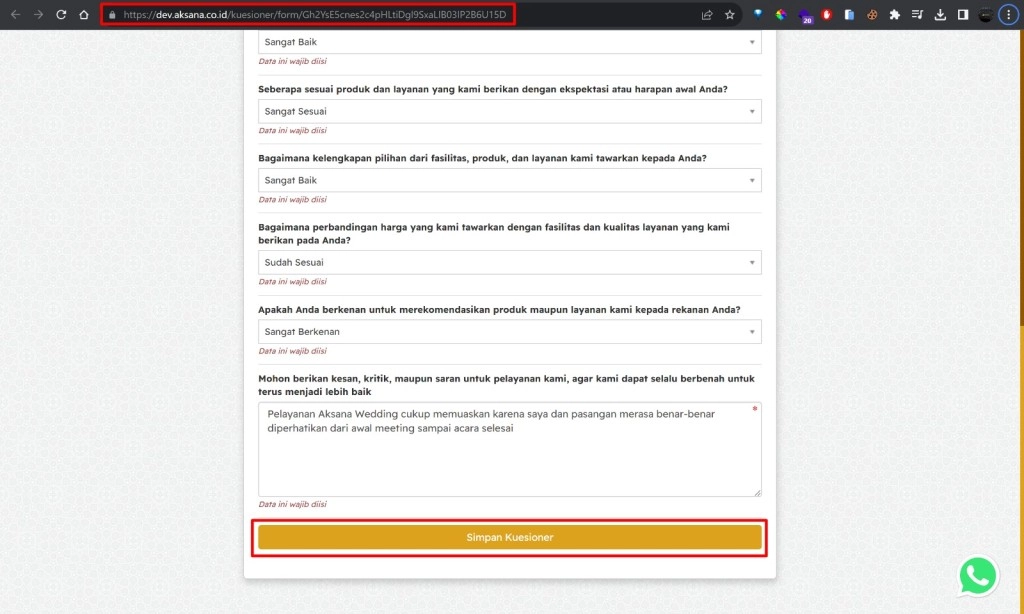Expand the "Sangat Baik" kelengkapan fasilitas dropdown

pos(509,180)
